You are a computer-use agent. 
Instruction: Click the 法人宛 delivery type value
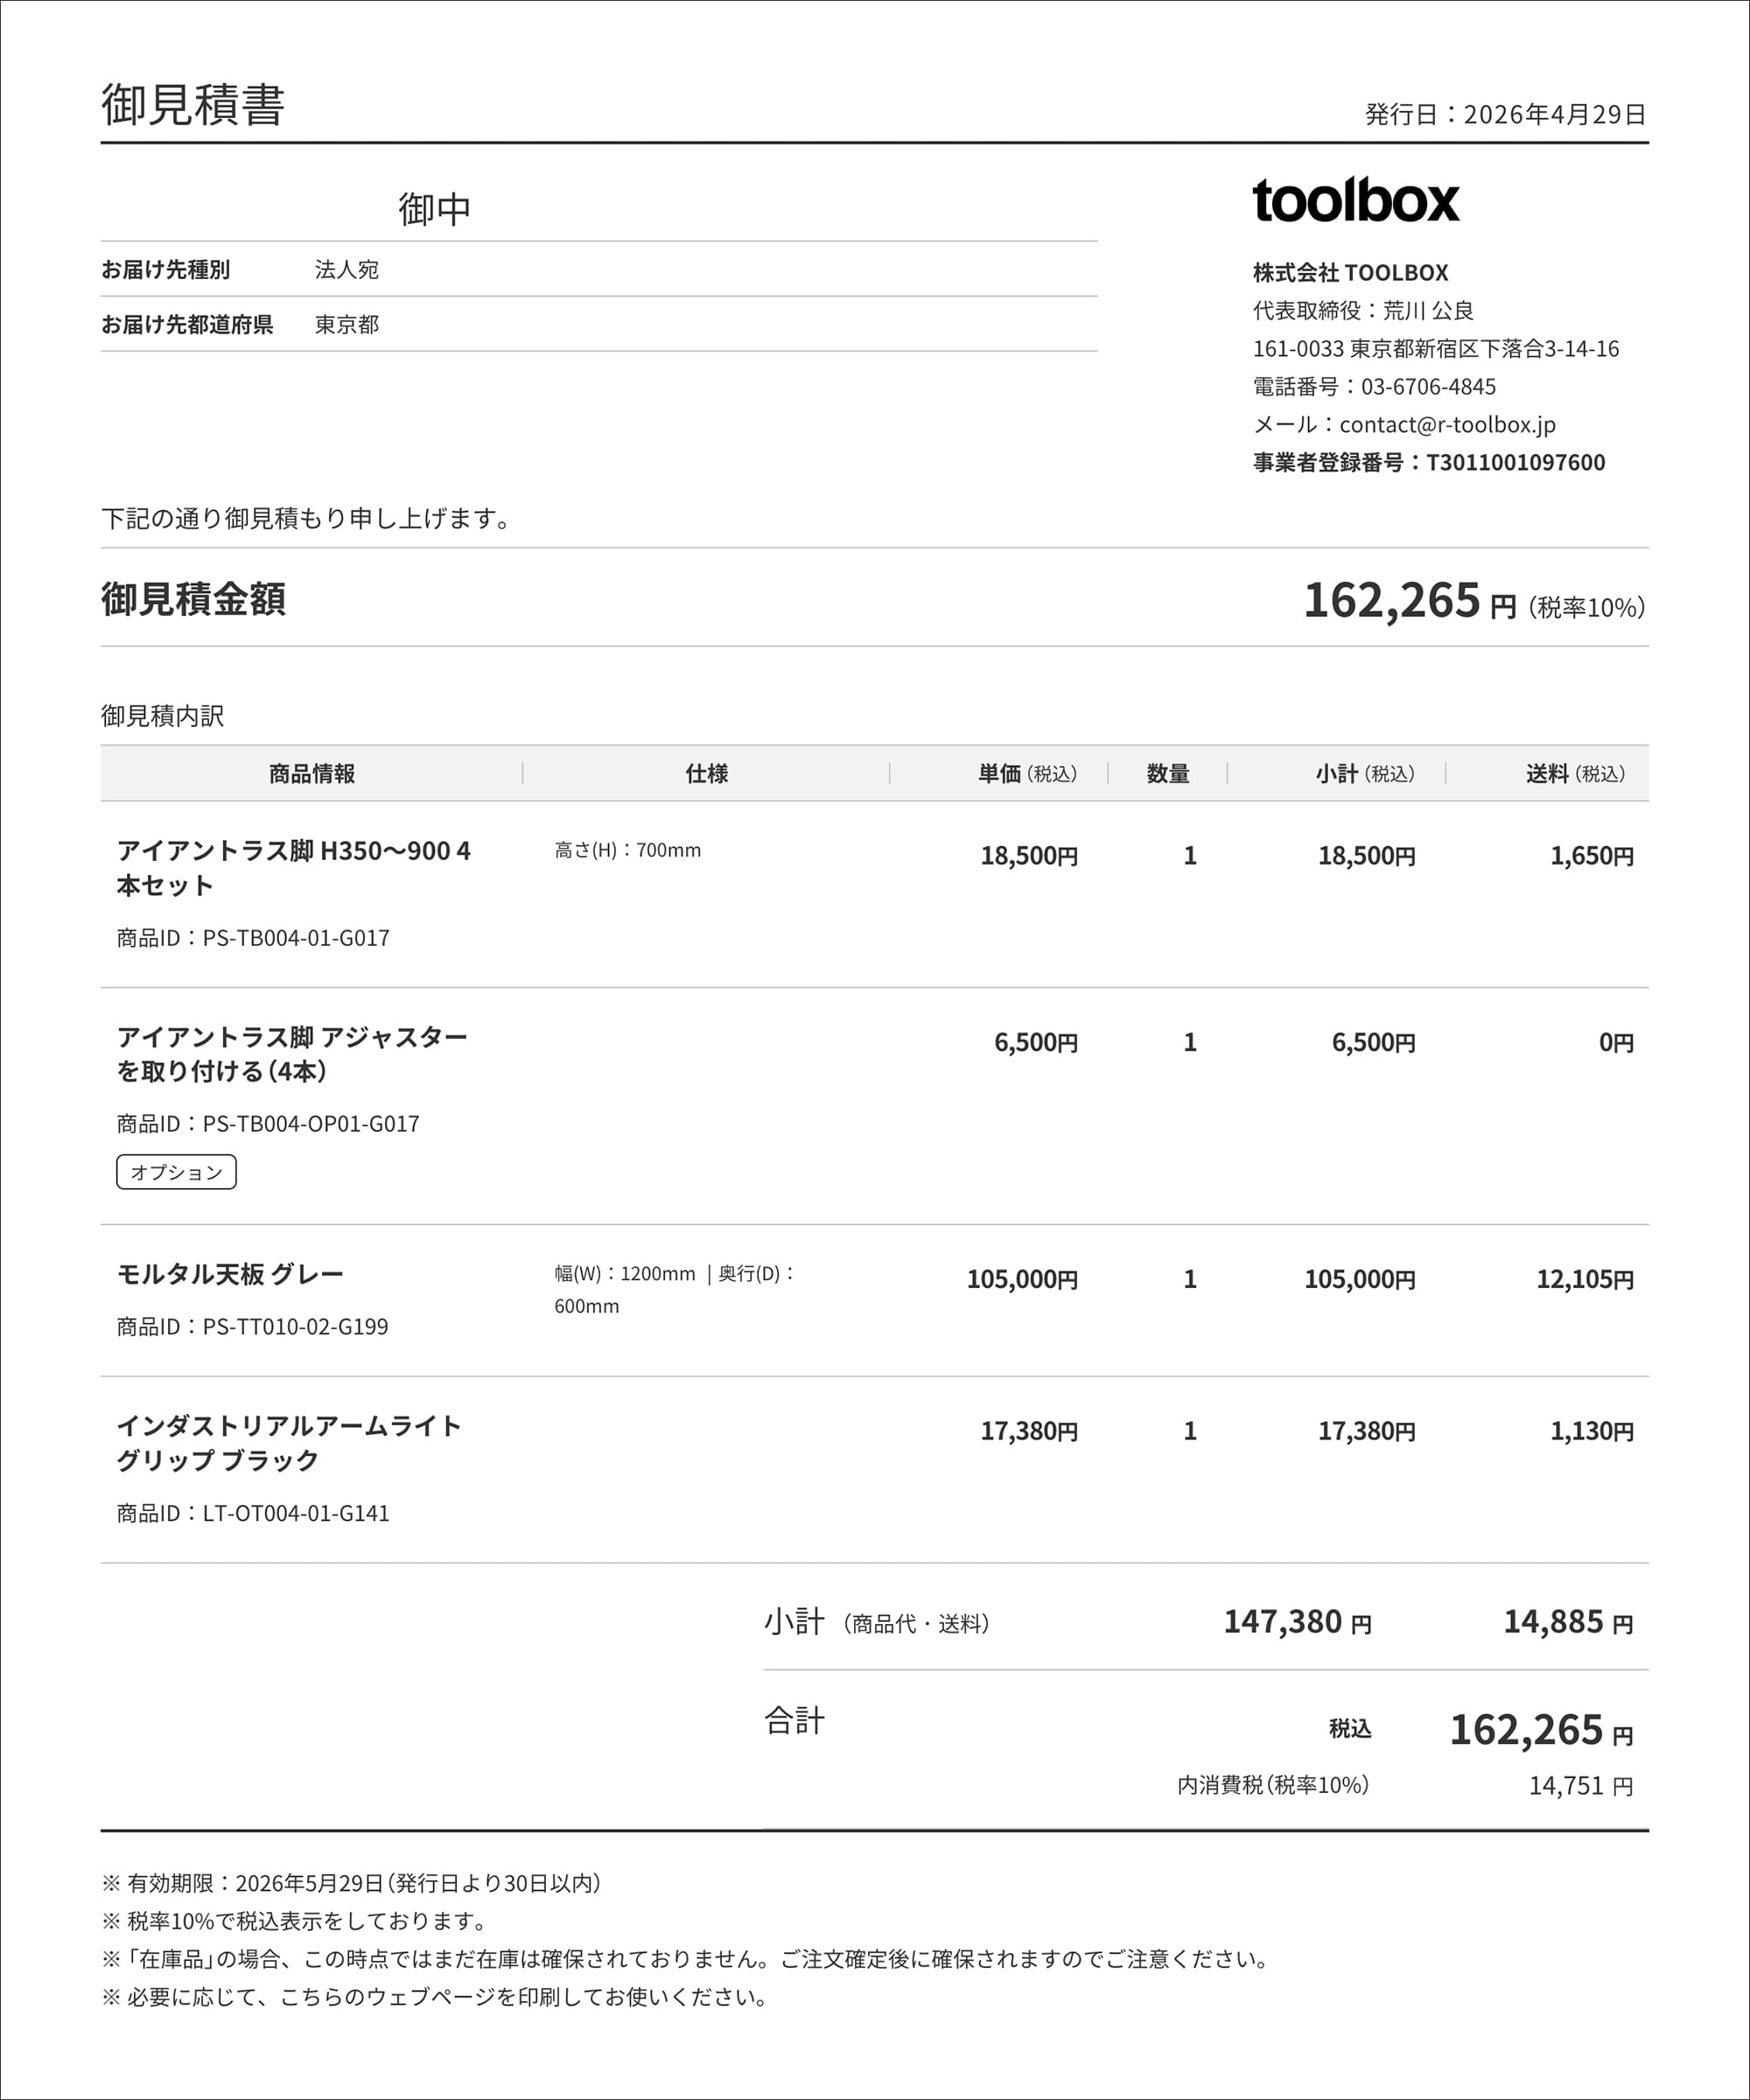(346, 269)
